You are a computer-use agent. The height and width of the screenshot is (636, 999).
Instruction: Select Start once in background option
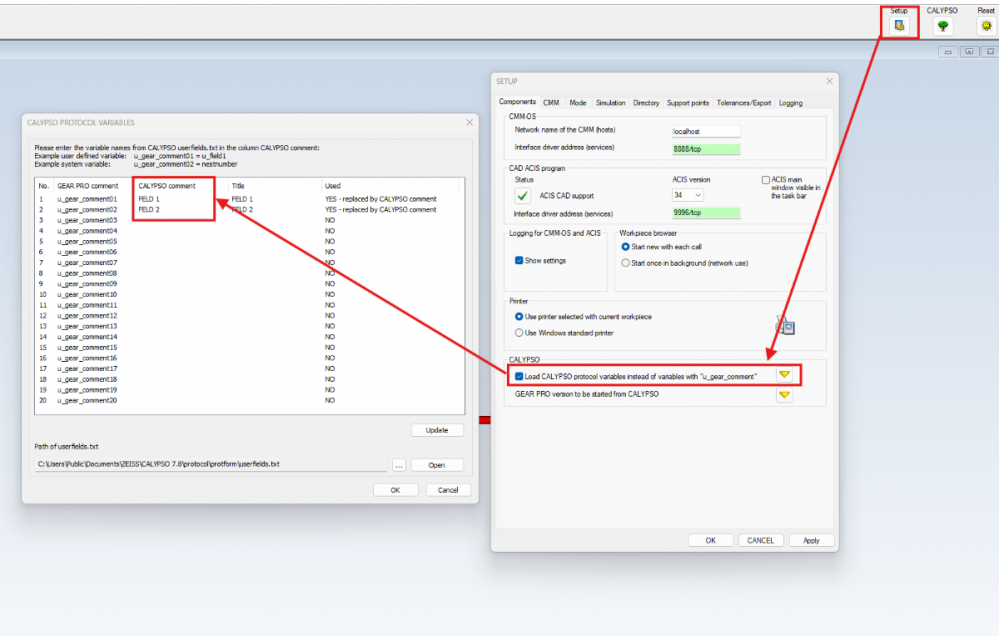point(626,263)
